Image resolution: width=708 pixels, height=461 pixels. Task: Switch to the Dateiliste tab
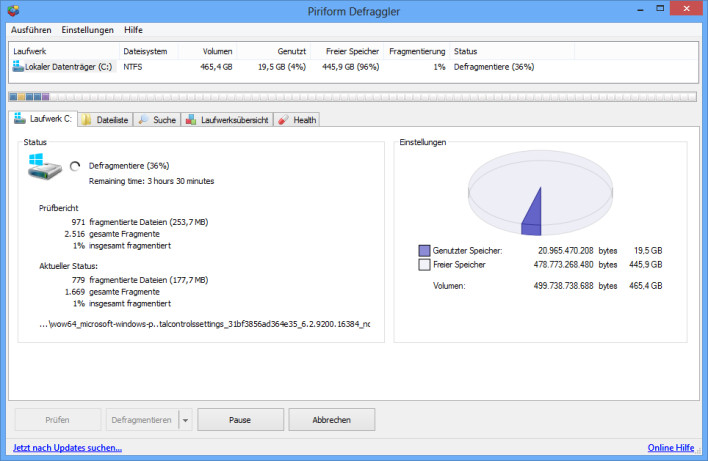[x=106, y=120]
